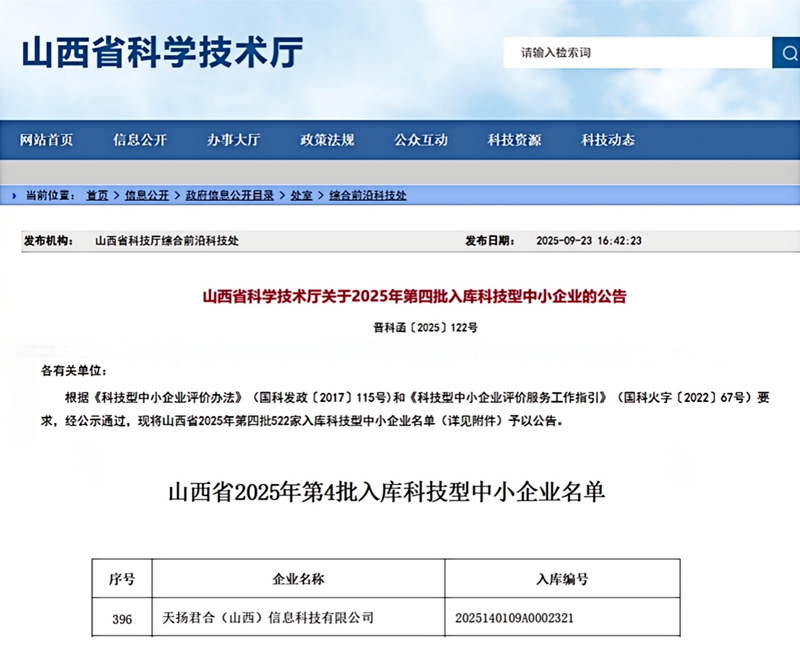
Task: Open the 公众互动 navigation item
Action: coord(421,140)
